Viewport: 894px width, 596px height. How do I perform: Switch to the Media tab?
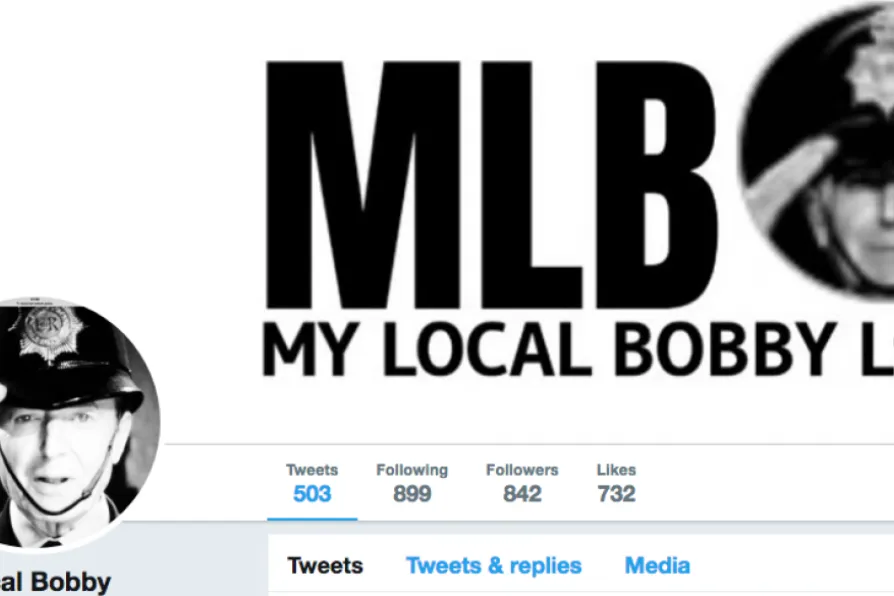click(657, 566)
